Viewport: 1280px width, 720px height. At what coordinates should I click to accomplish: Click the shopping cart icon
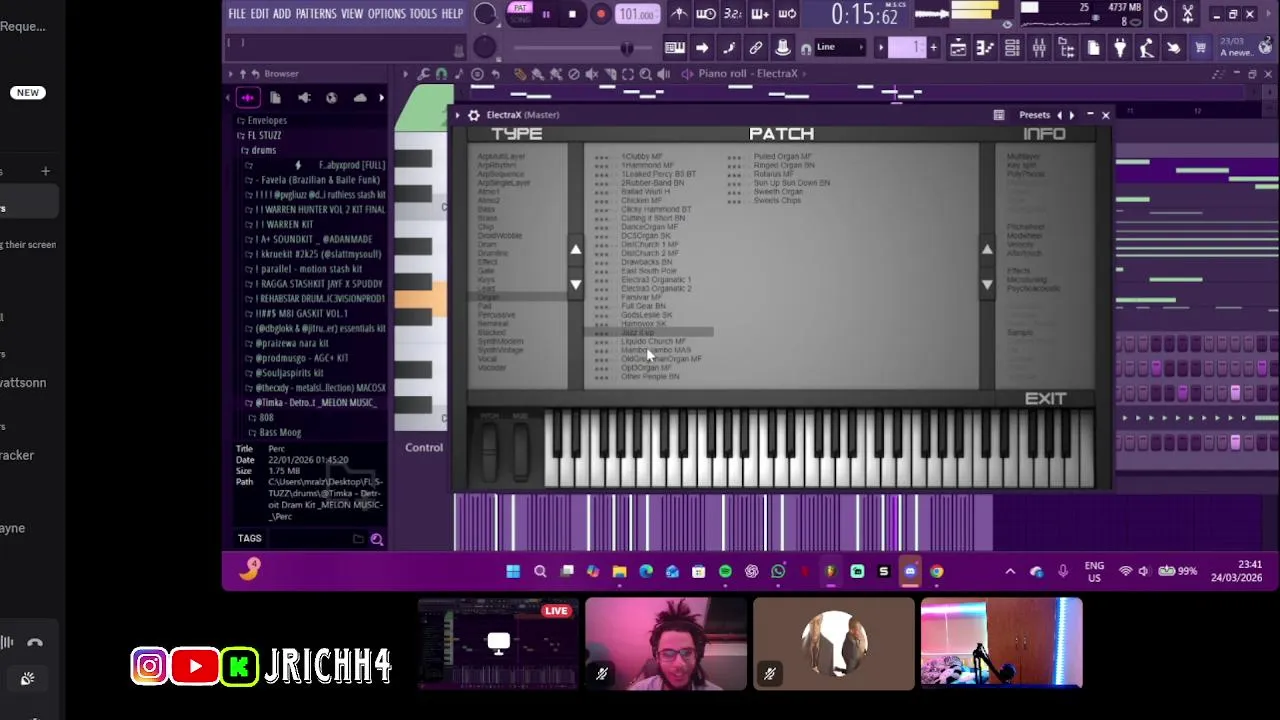click(x=1200, y=47)
